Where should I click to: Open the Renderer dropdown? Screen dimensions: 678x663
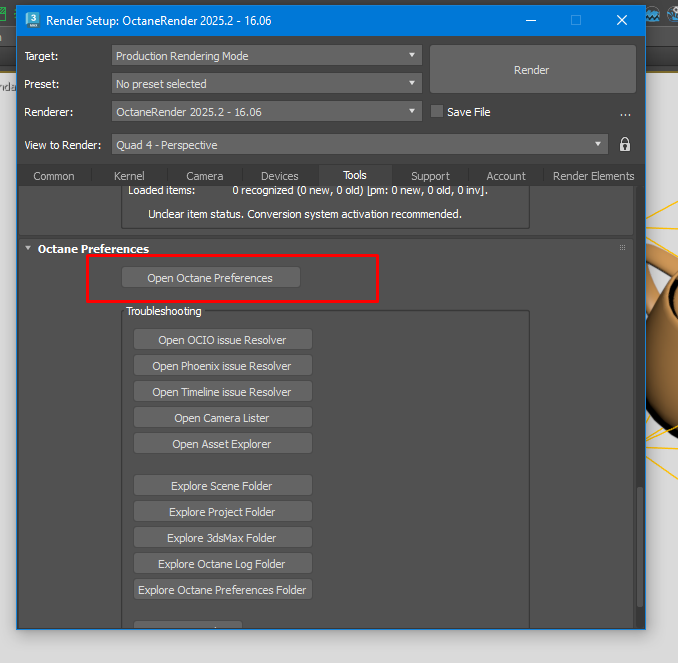pos(266,112)
